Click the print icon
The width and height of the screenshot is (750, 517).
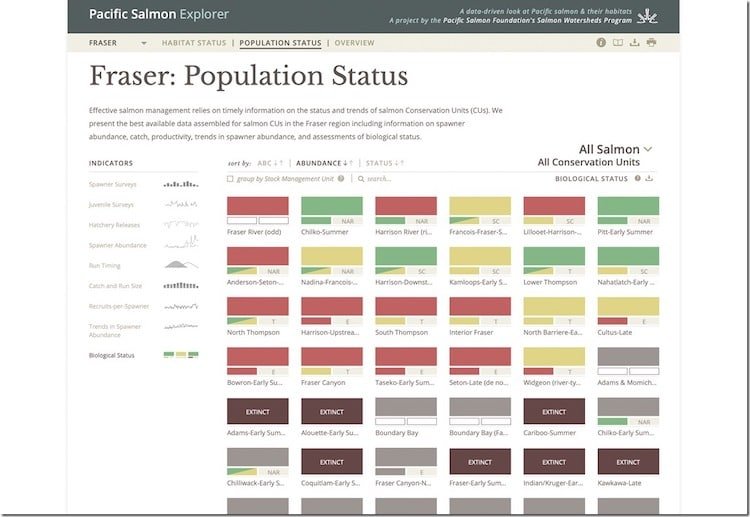click(x=651, y=43)
